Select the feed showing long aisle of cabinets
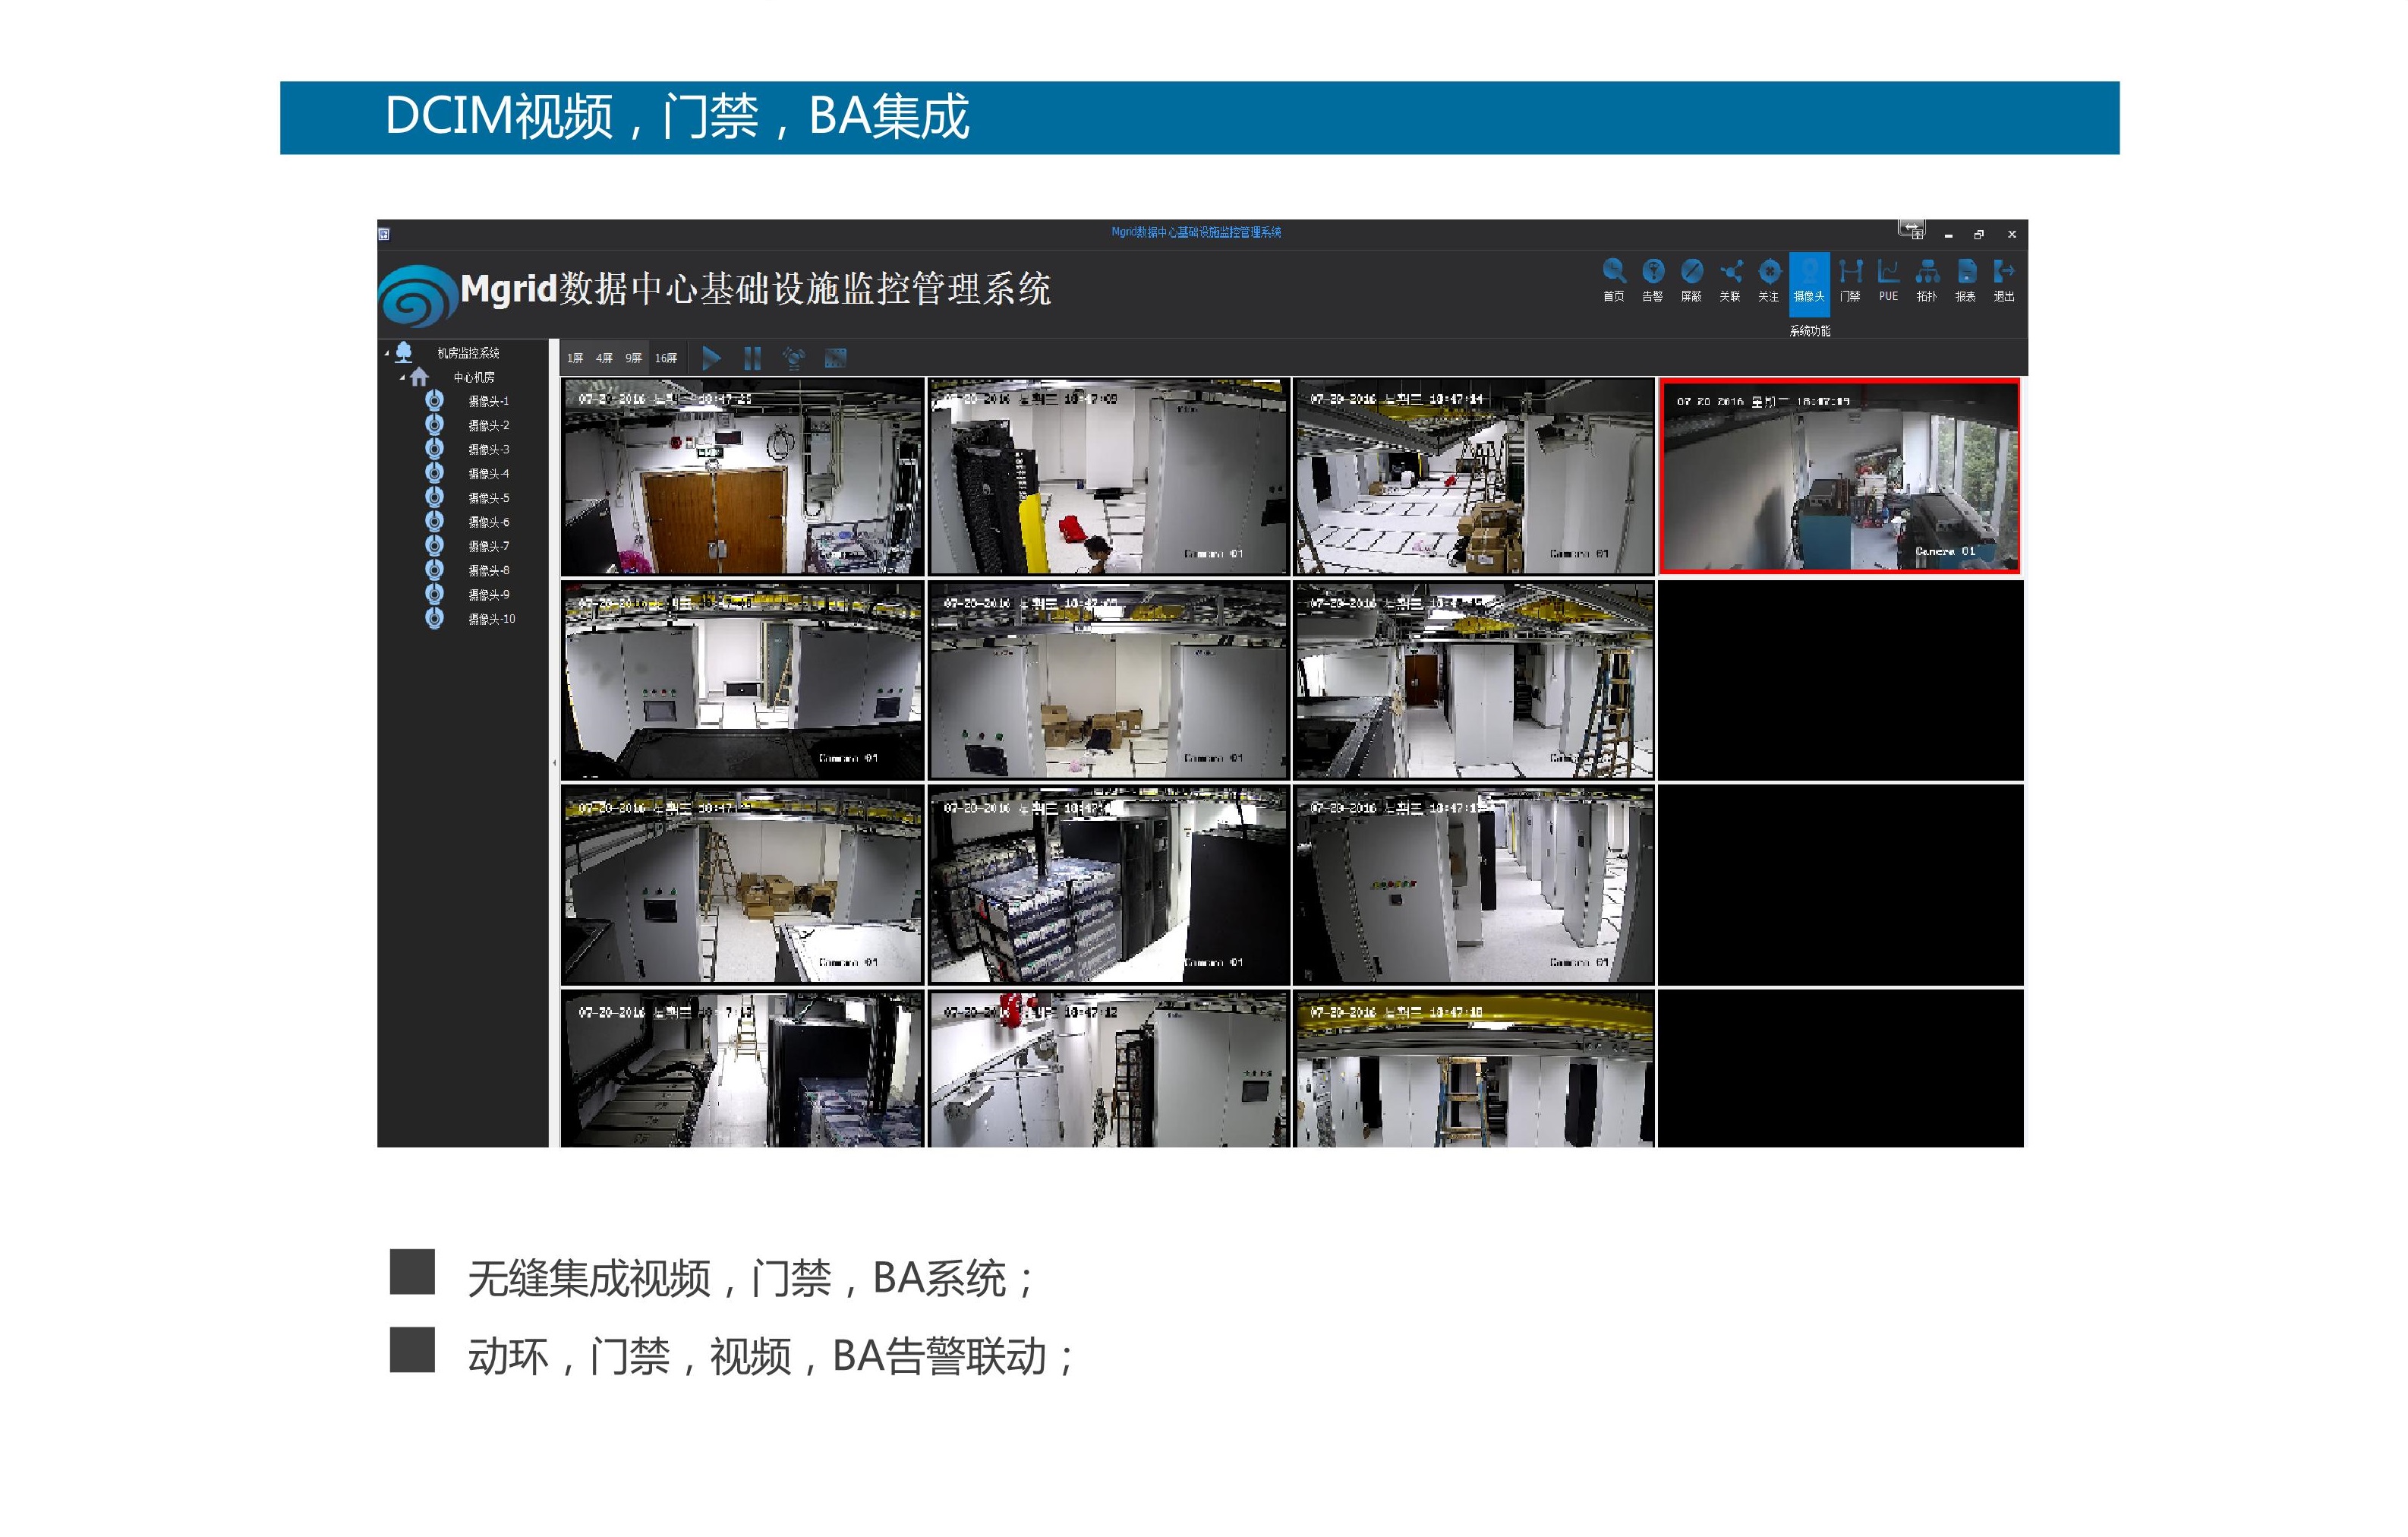The height and width of the screenshot is (1537, 2408). point(1474,885)
